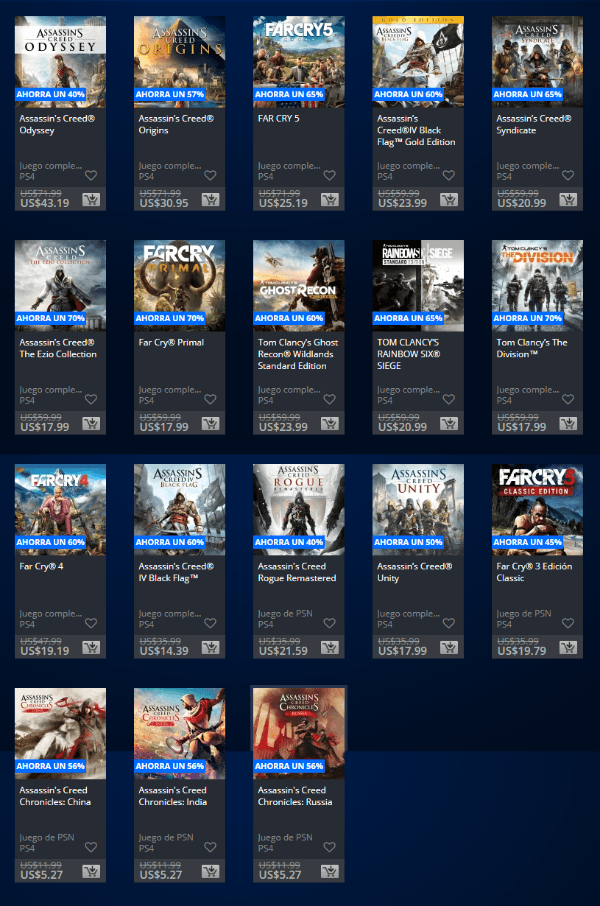Click the Far Cry 4 cover art
600x906 pixels.
tap(60, 503)
